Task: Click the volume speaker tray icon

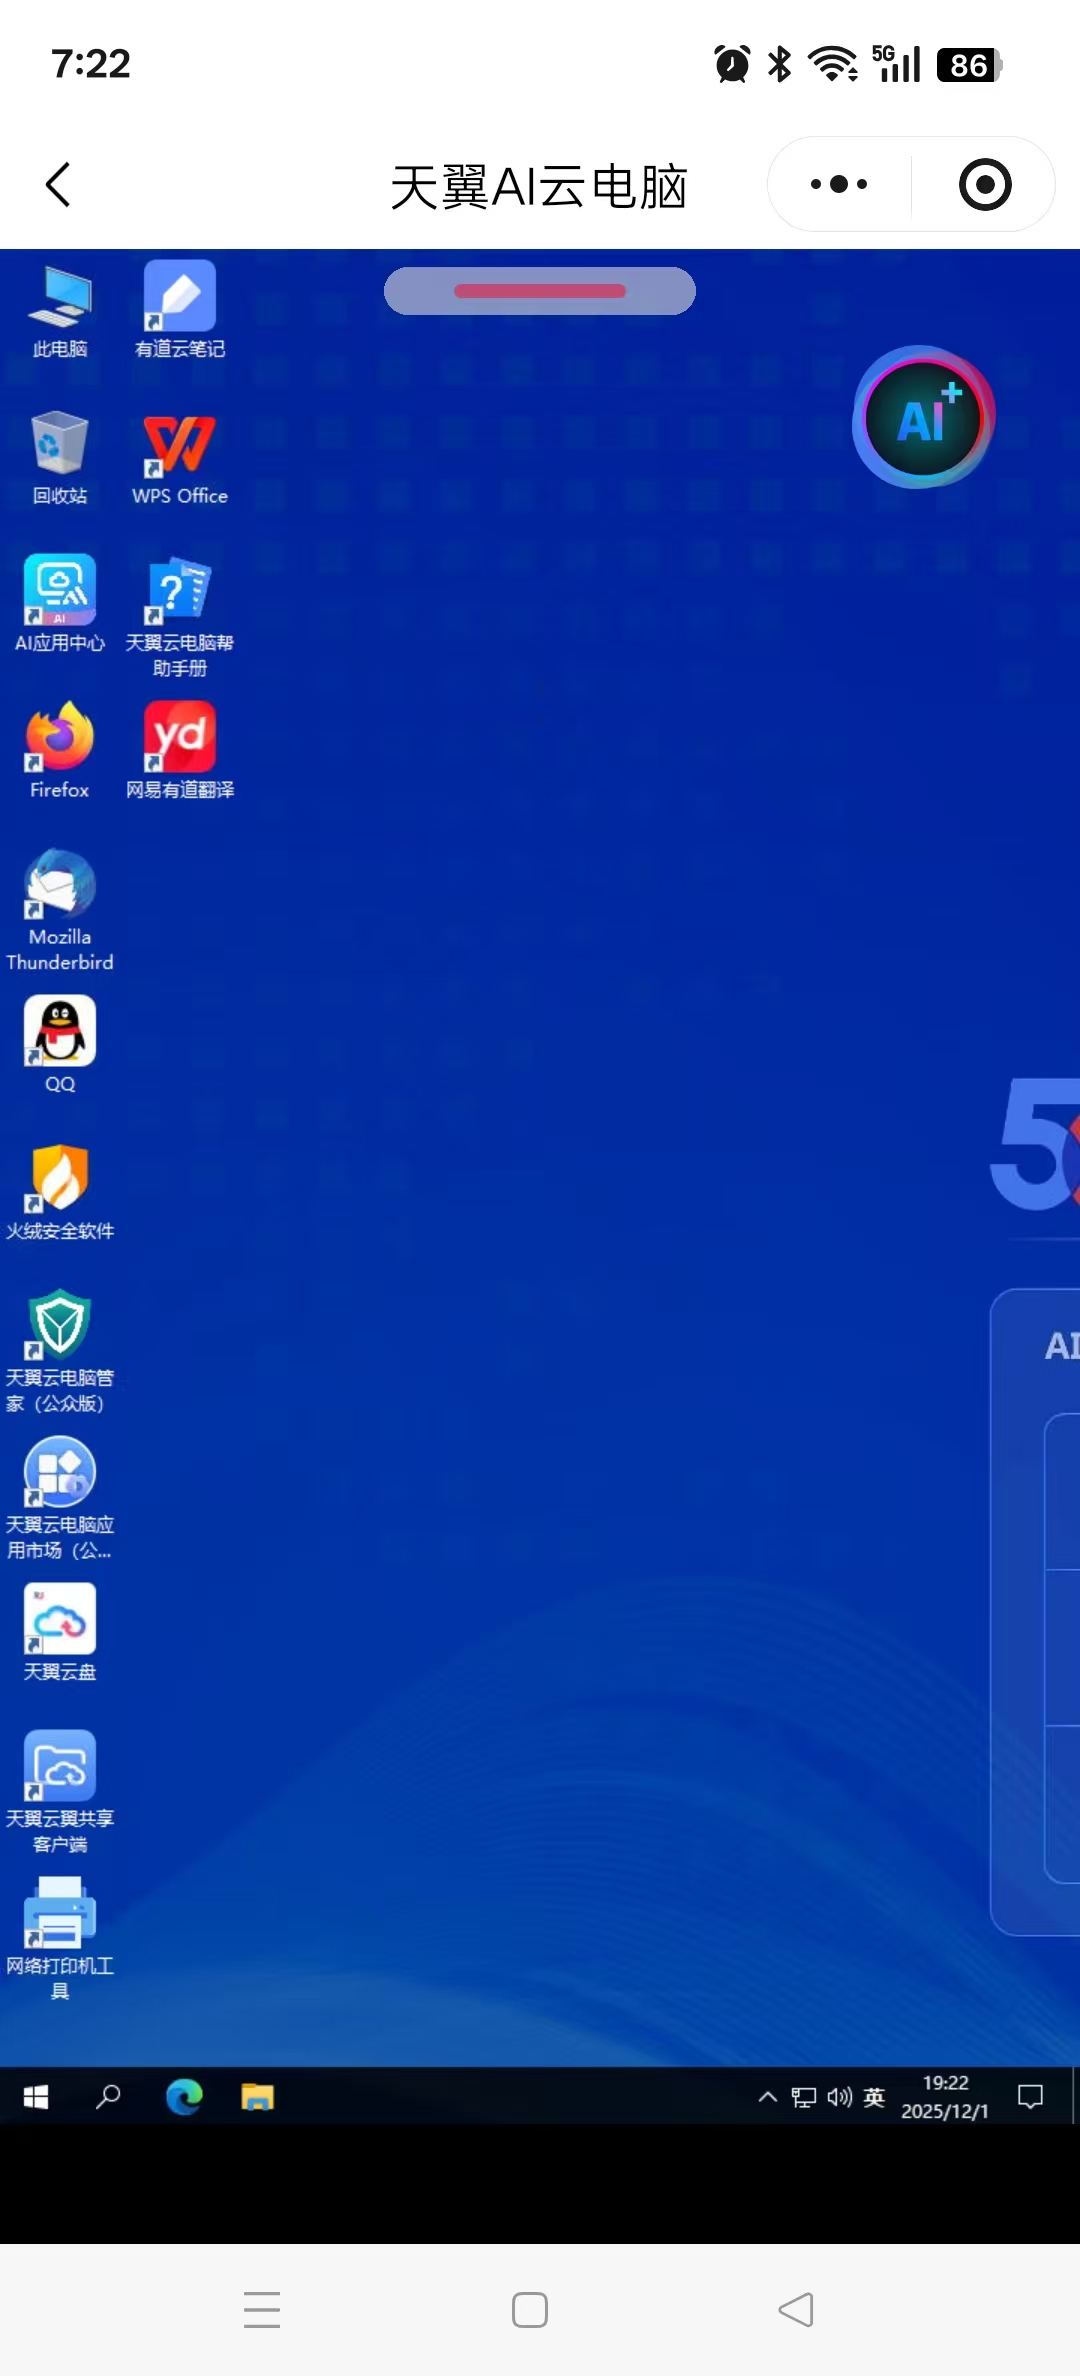Action: pos(839,2096)
